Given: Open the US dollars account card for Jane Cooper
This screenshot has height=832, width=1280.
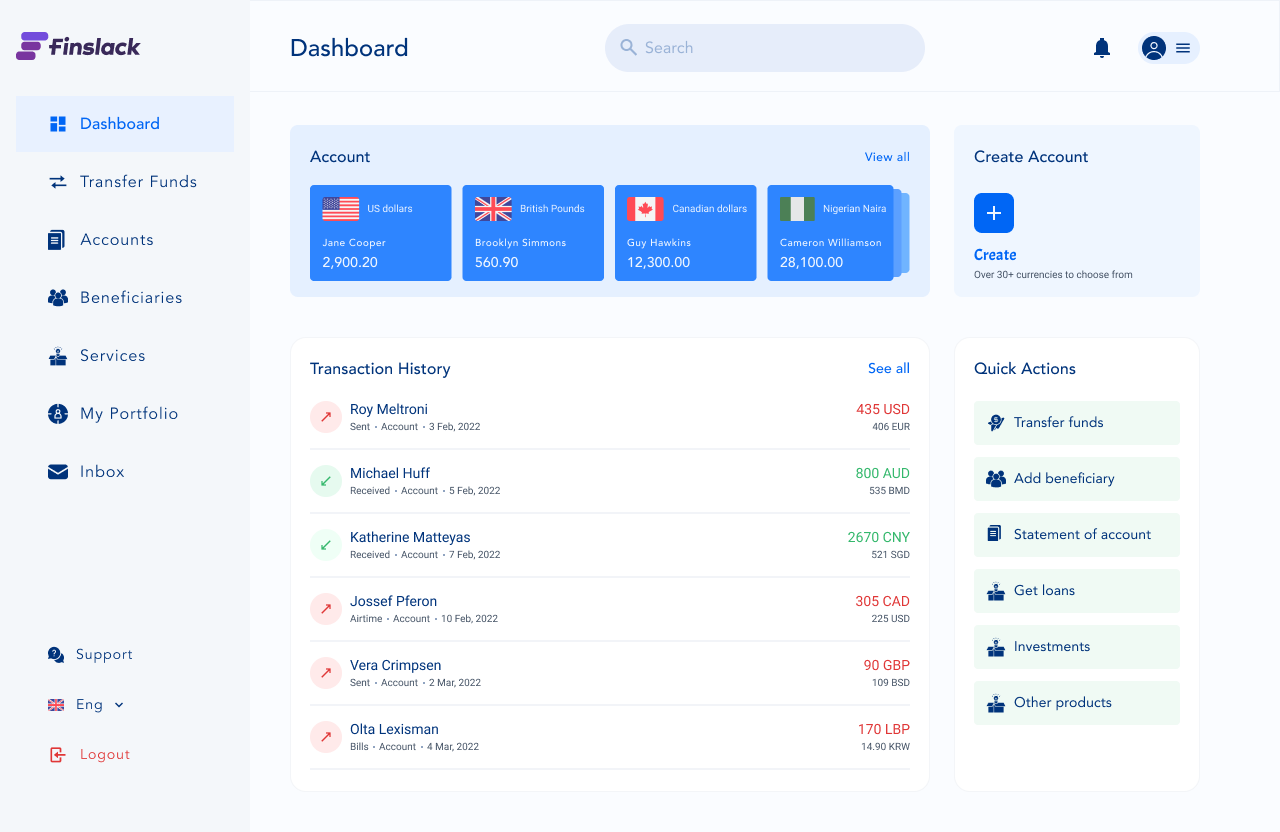Looking at the screenshot, I should click(380, 233).
